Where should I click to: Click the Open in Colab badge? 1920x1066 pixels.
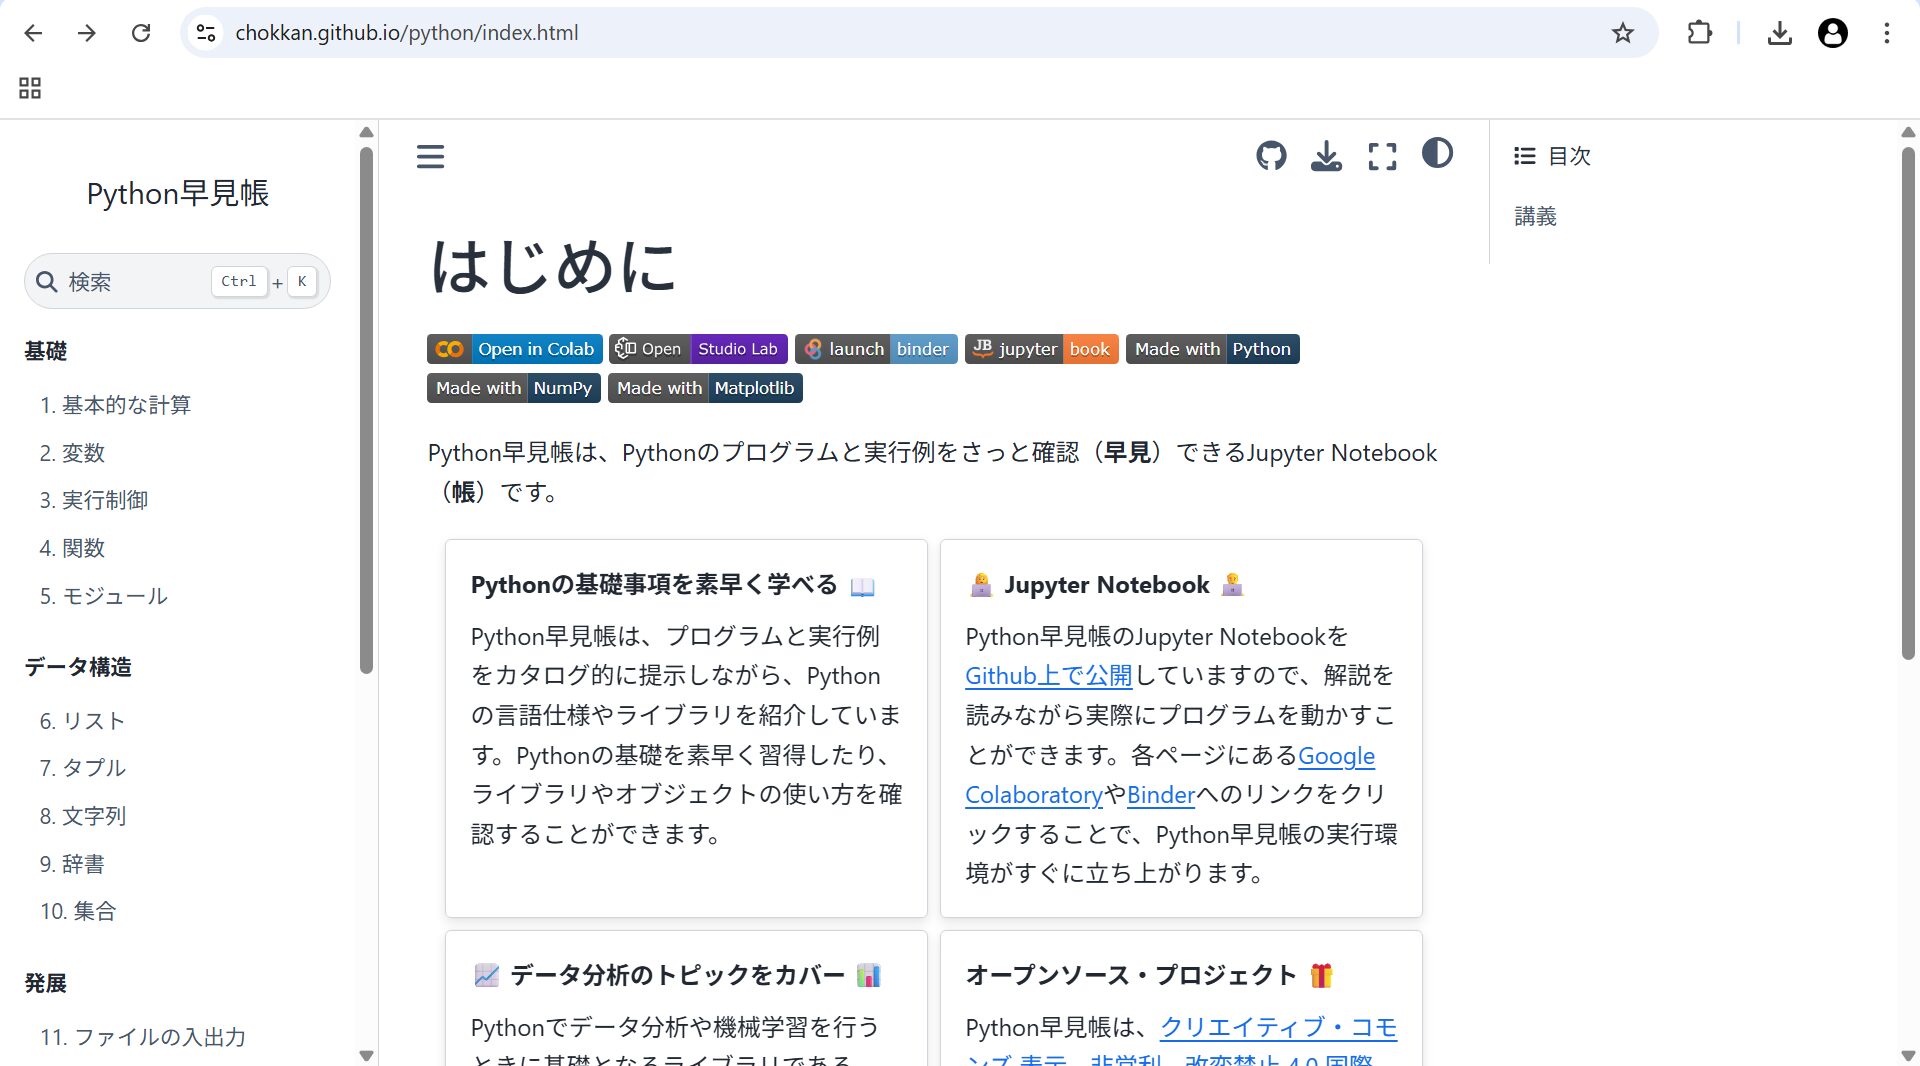coord(515,349)
